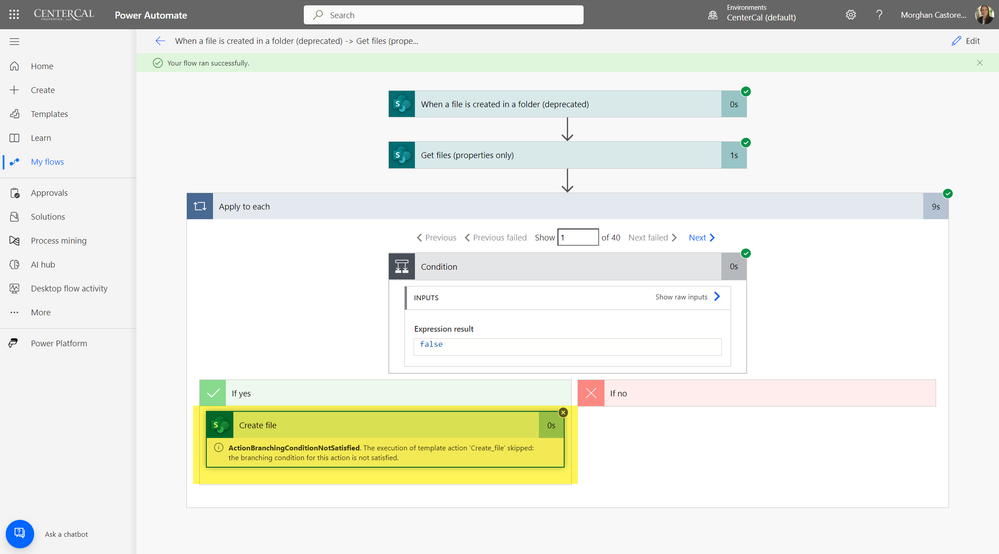Go to Next iteration
Screen dimensions: 999x554
701,238
